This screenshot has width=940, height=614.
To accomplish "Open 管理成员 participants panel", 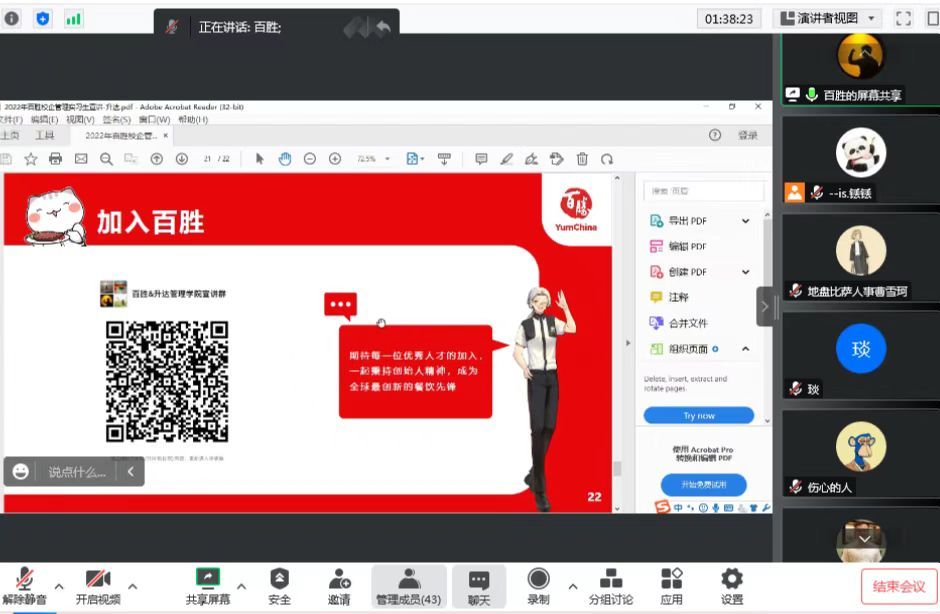I will coord(408,580).
